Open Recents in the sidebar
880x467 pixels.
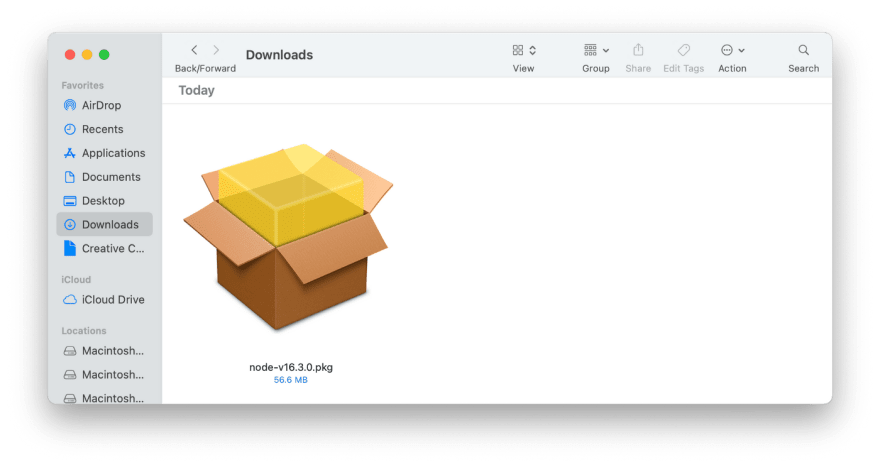tap(104, 129)
